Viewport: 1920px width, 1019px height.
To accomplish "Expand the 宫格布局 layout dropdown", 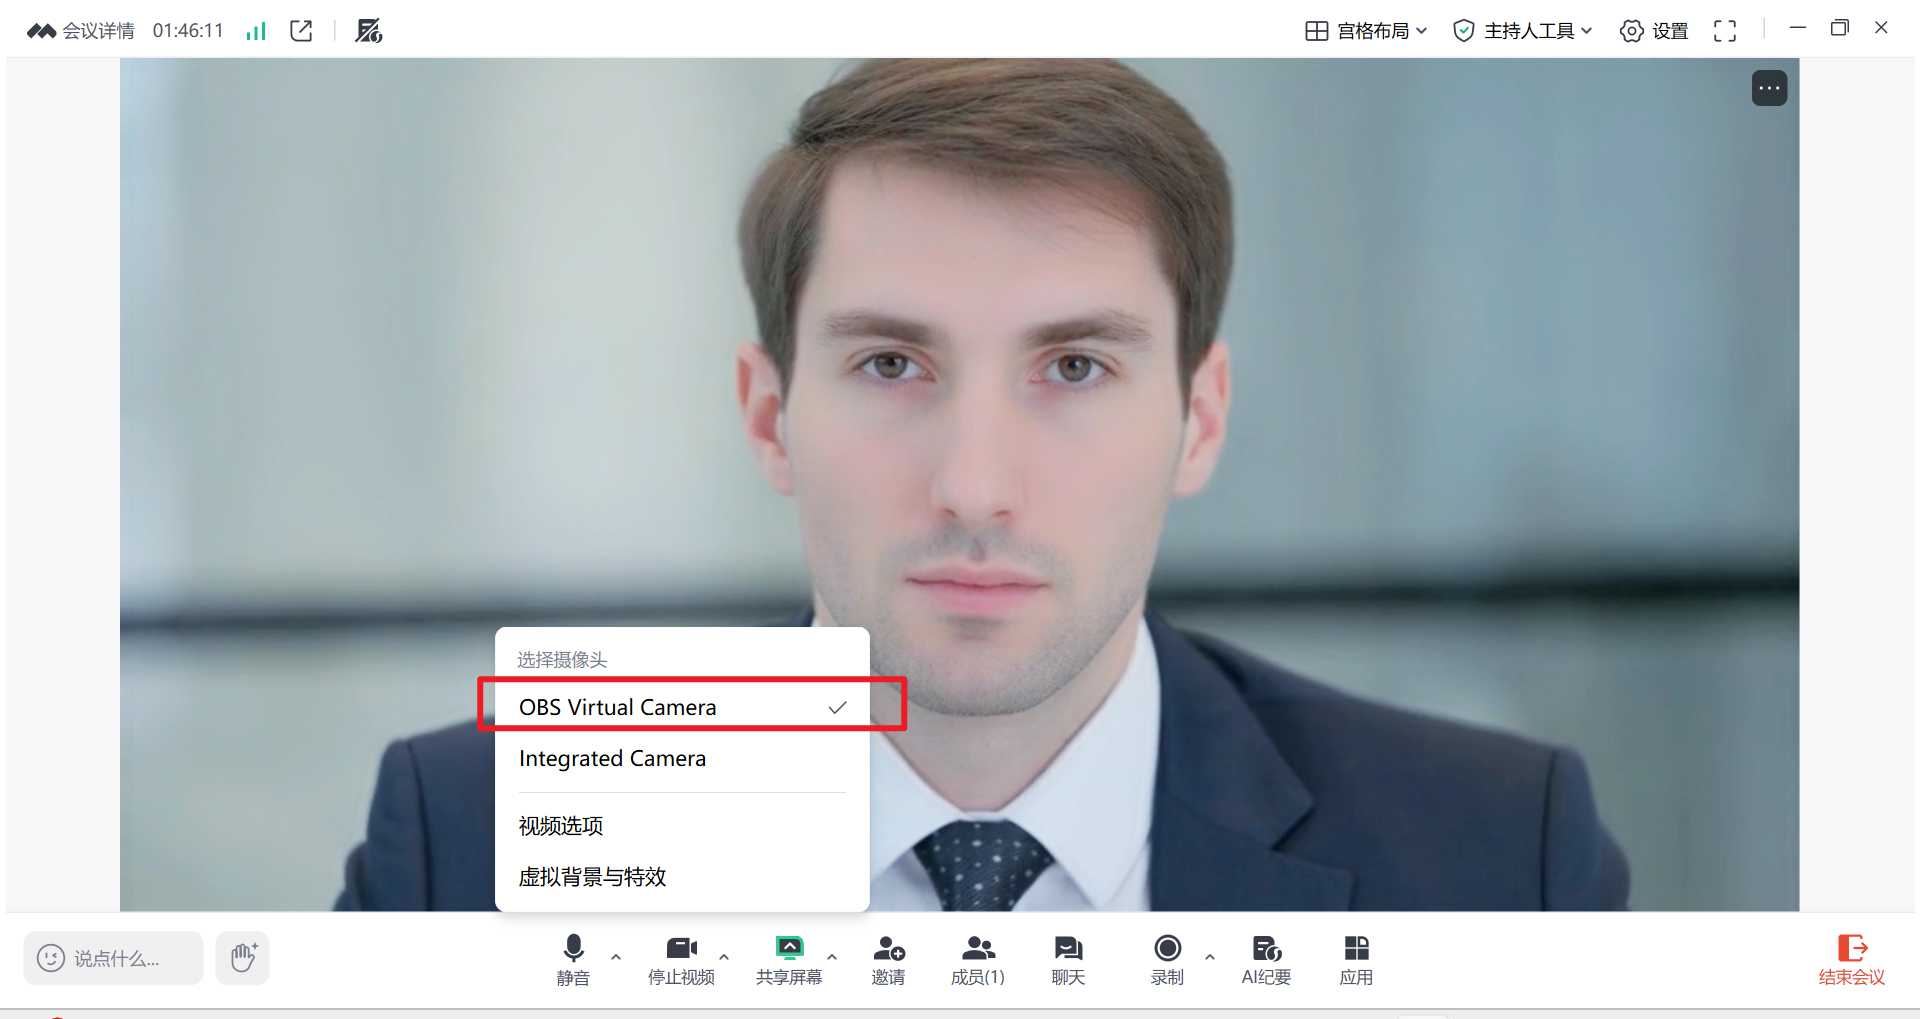I will [1366, 31].
